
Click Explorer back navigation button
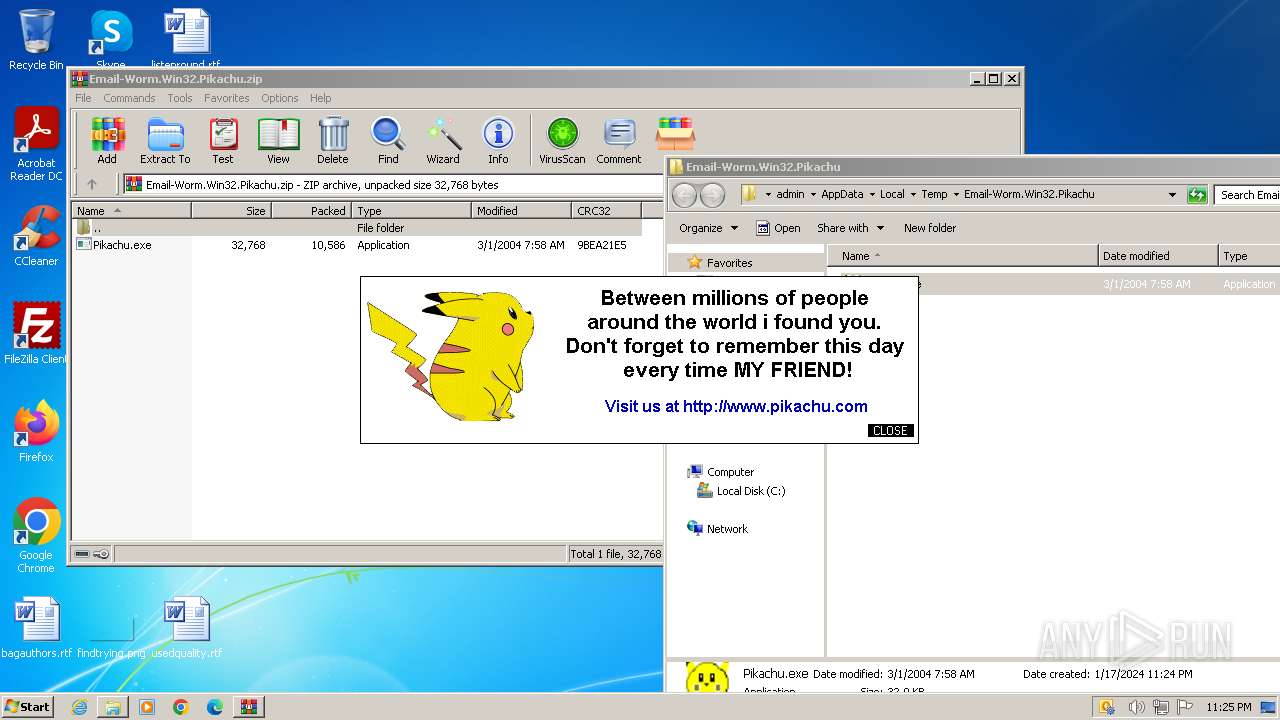(x=684, y=195)
